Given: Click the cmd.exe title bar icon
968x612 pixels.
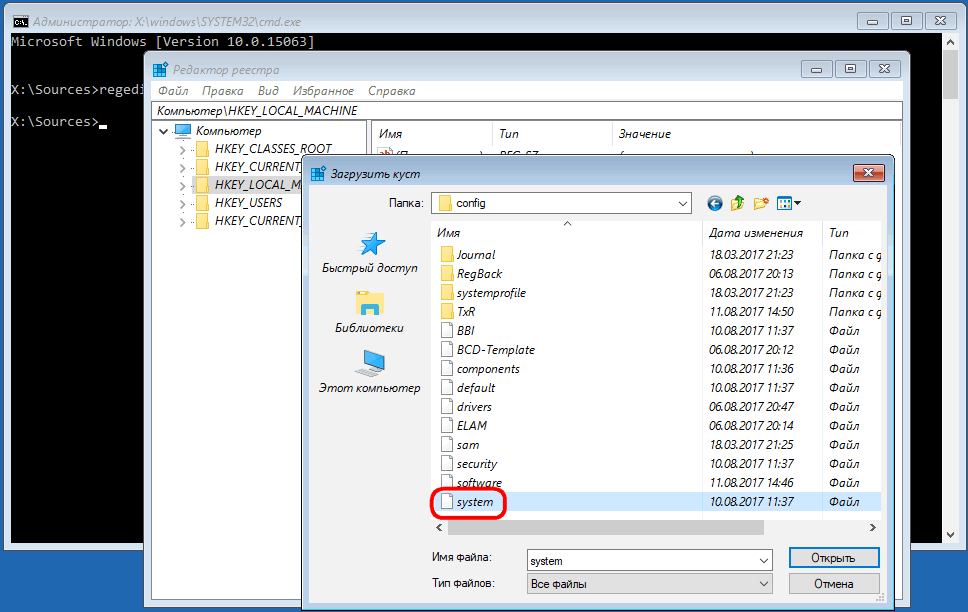Looking at the screenshot, I should [x=20, y=22].
